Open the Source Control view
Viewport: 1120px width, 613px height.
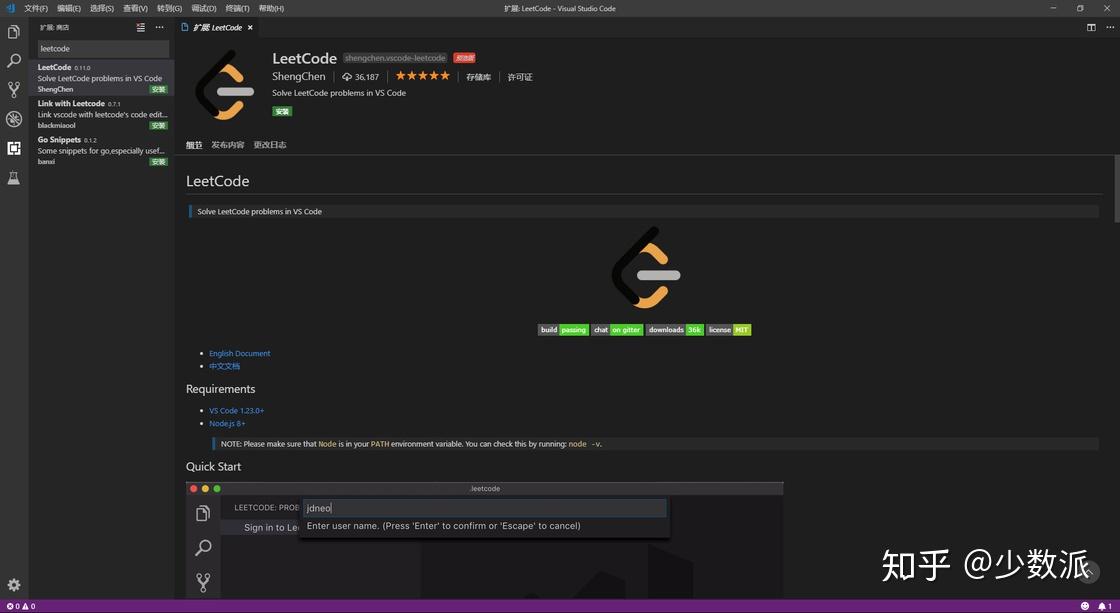(x=14, y=89)
